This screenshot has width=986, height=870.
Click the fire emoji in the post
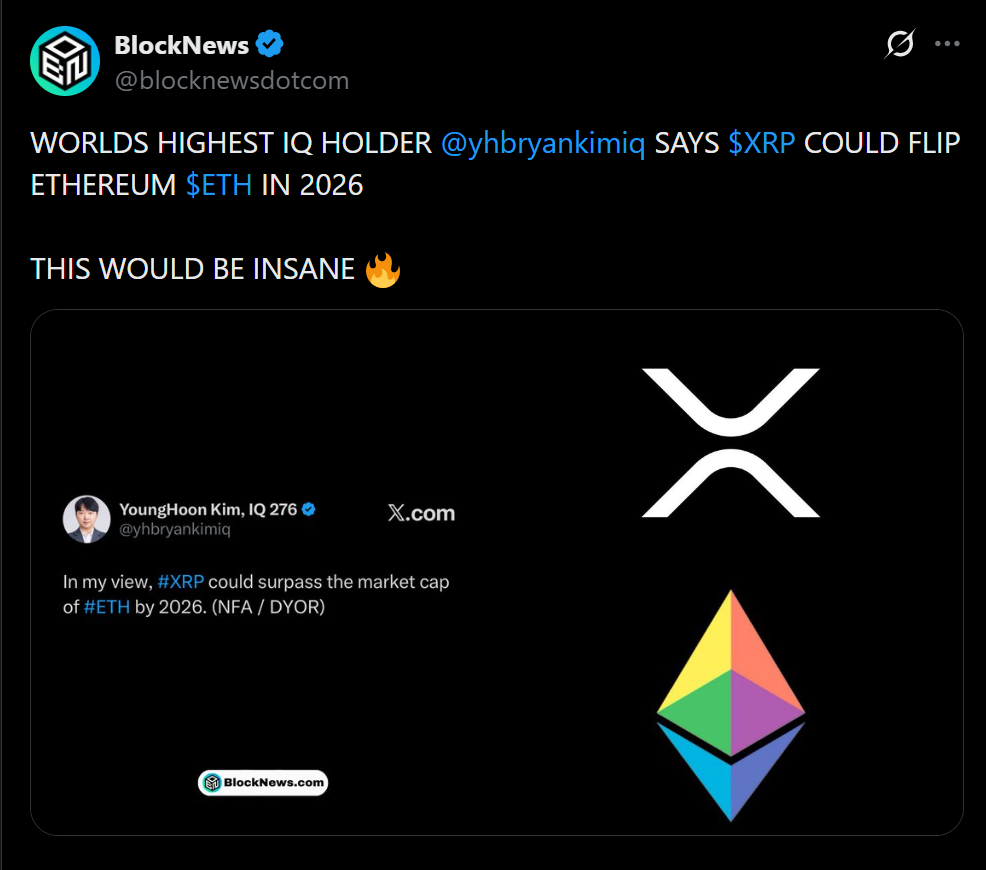coord(382,269)
